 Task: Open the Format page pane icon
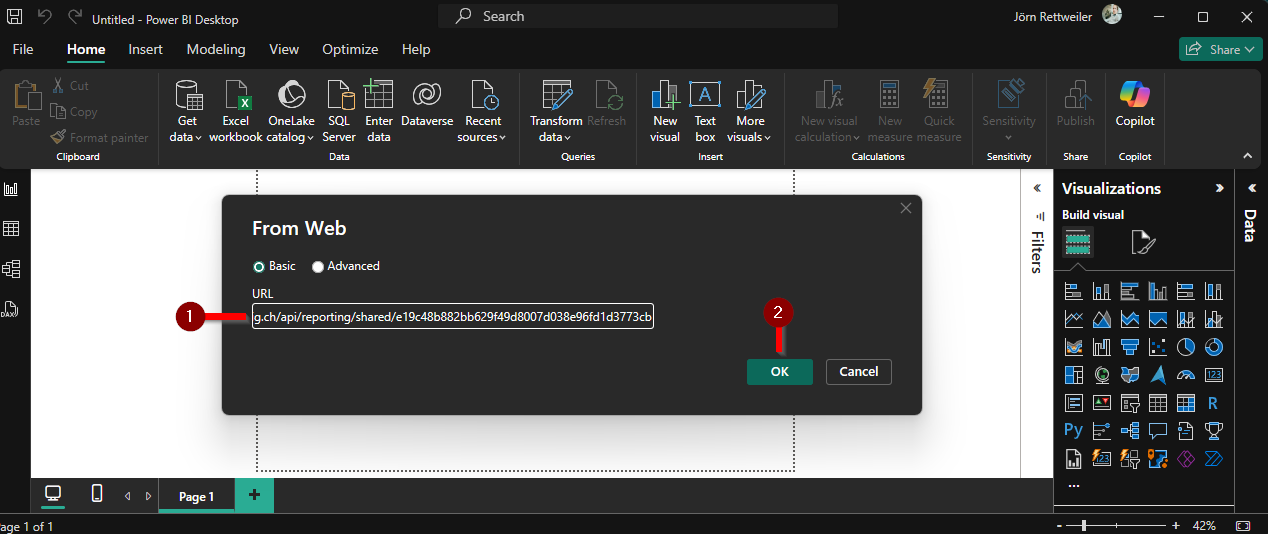tap(1143, 242)
